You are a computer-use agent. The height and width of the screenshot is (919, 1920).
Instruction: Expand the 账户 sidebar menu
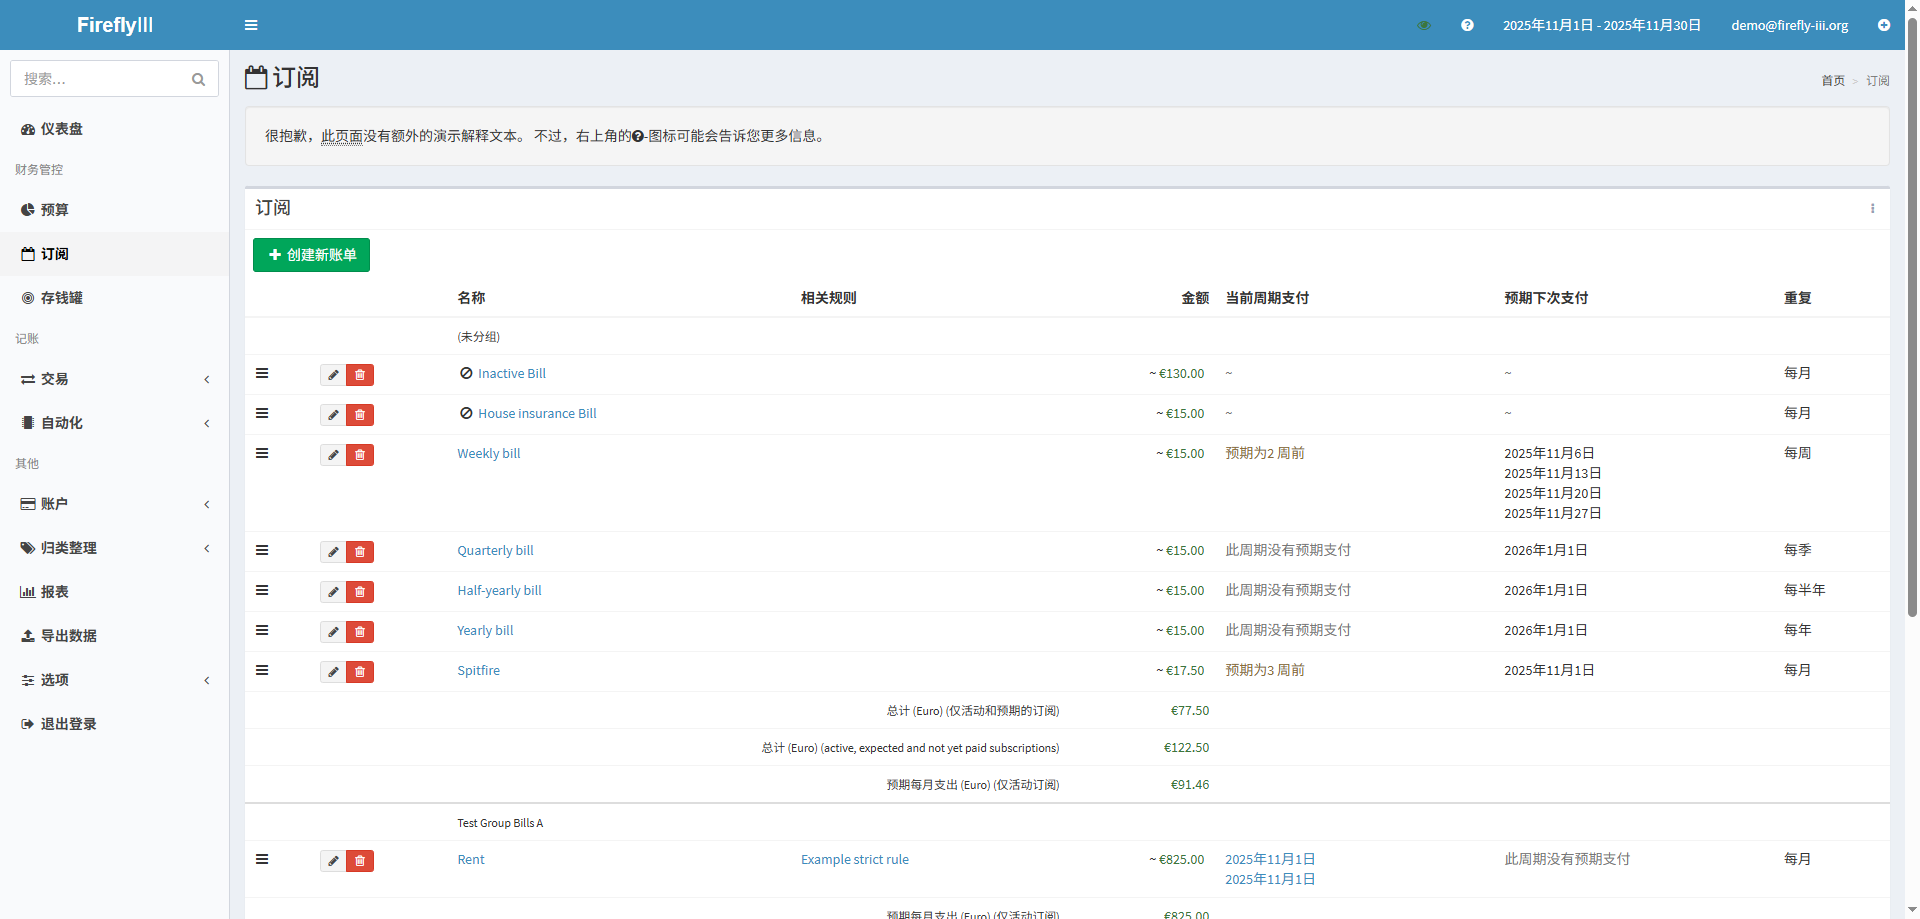(x=114, y=504)
